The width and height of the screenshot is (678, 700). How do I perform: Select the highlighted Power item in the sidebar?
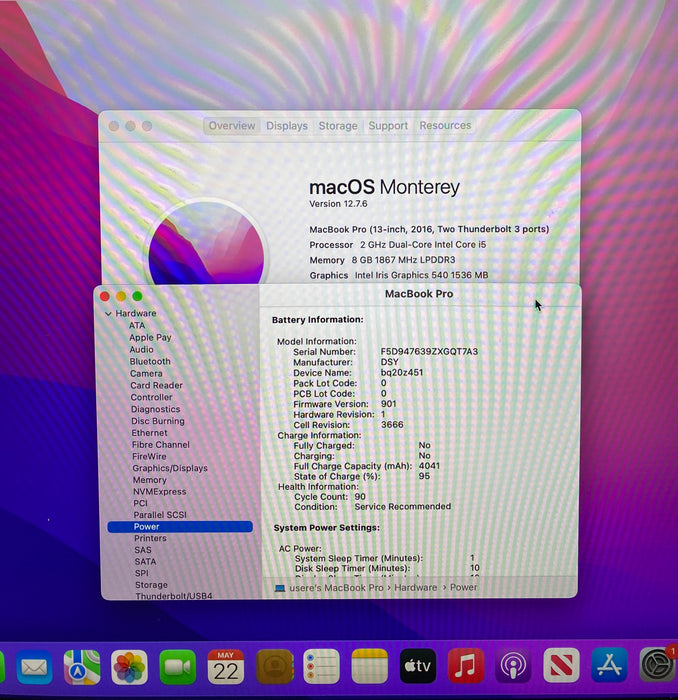tap(180, 527)
